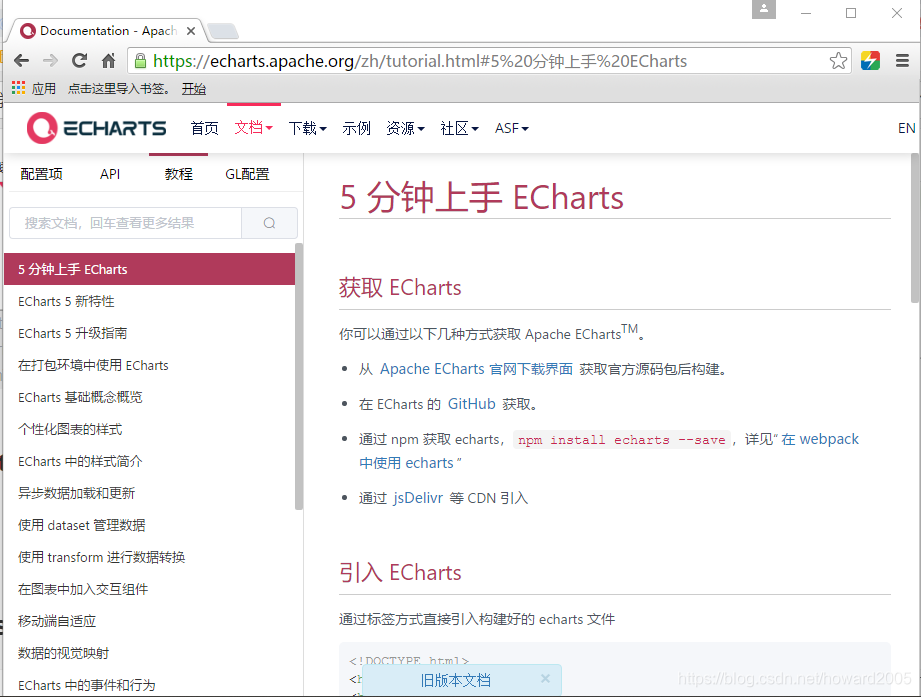Click the 旧版本文档 button

tap(456, 680)
